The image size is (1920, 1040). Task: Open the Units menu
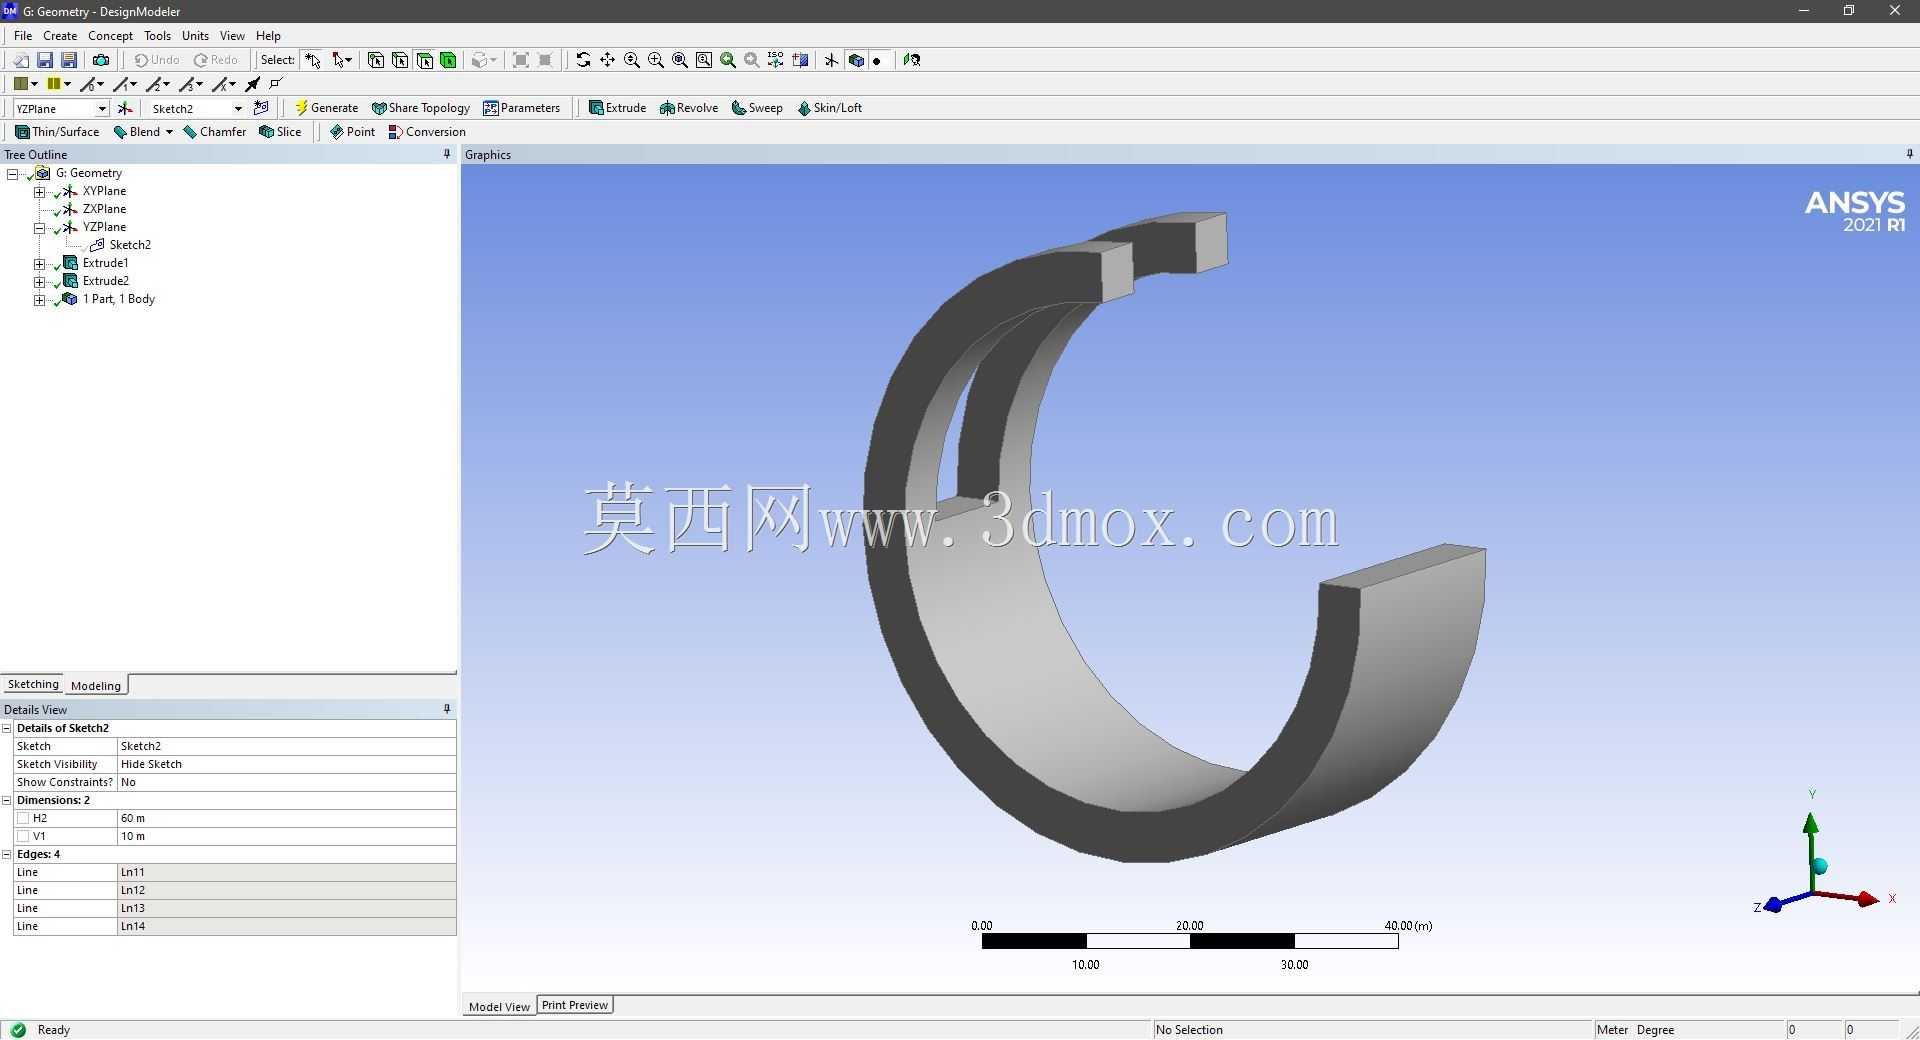click(195, 35)
